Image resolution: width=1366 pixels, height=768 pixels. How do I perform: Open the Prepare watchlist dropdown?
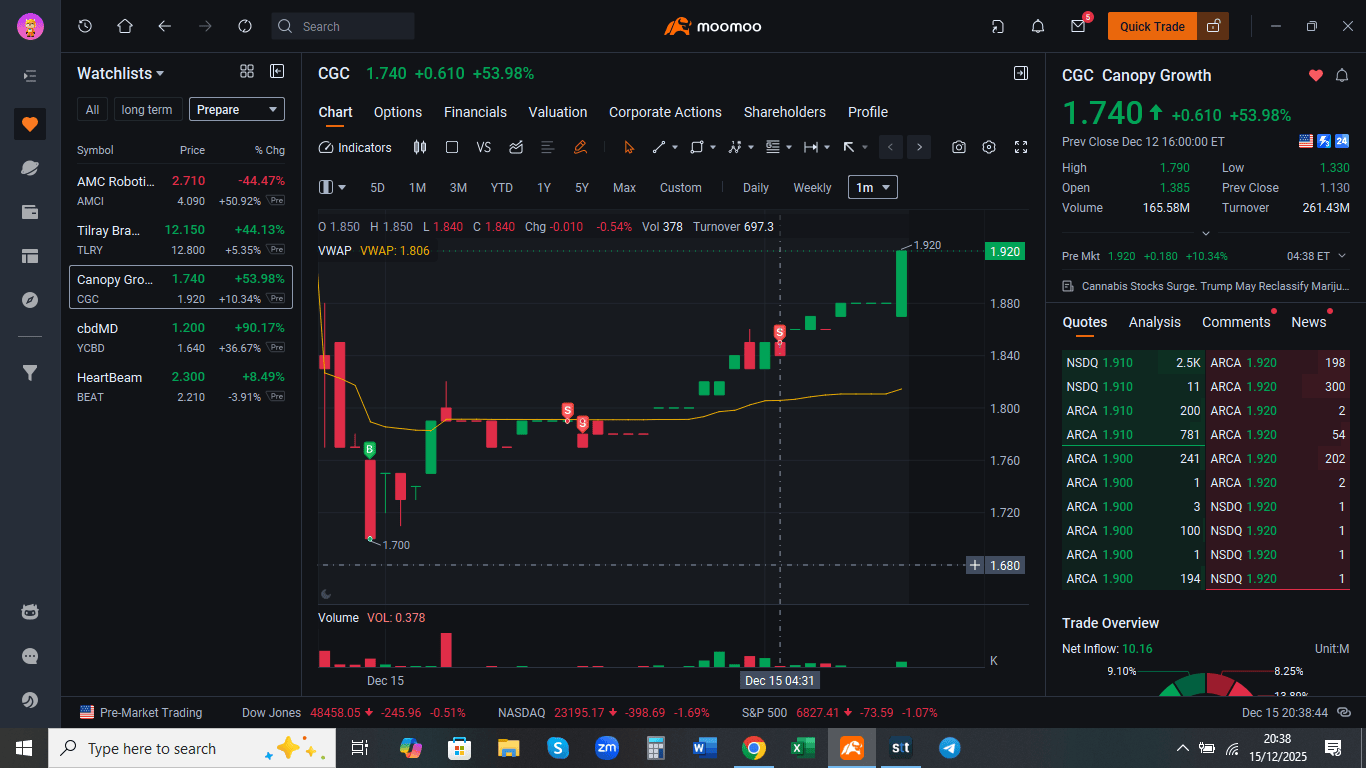coord(237,110)
